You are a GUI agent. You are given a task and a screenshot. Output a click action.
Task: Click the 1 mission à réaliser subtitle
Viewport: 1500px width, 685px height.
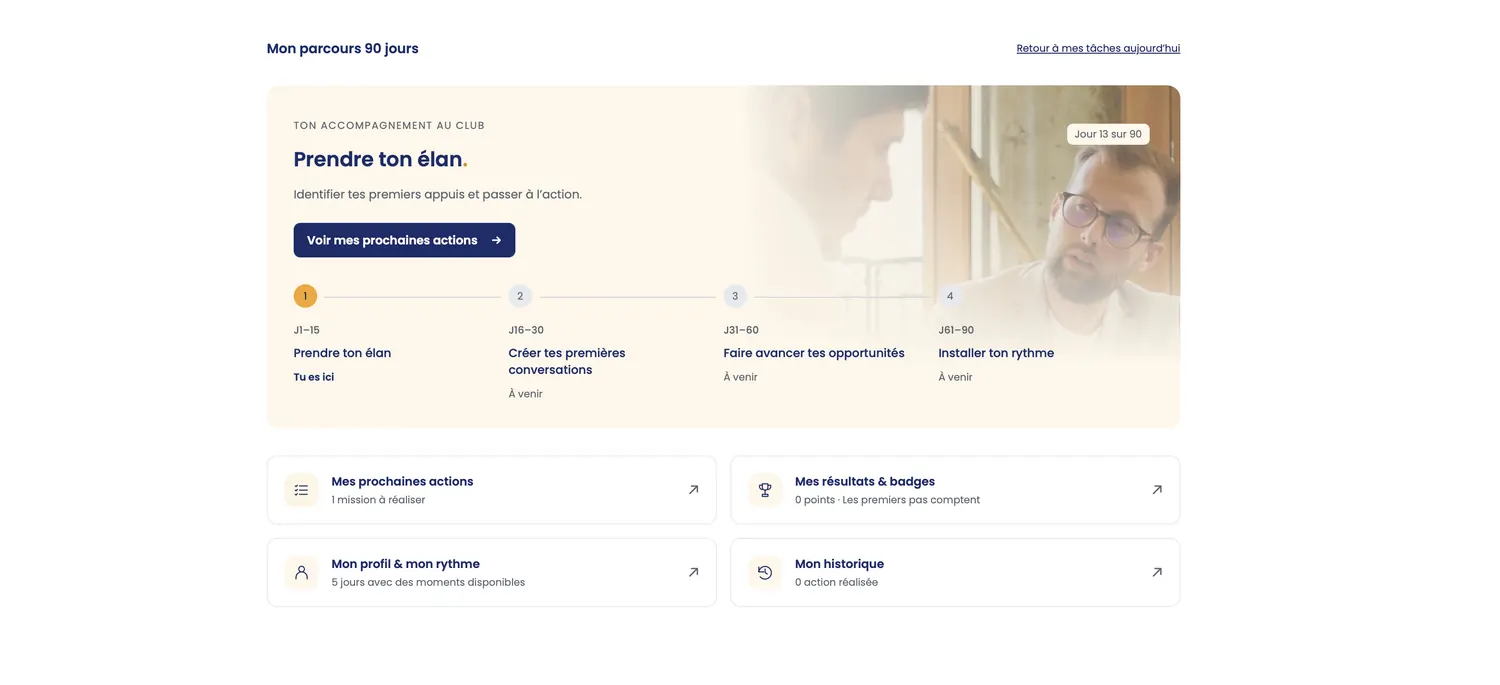(x=378, y=500)
